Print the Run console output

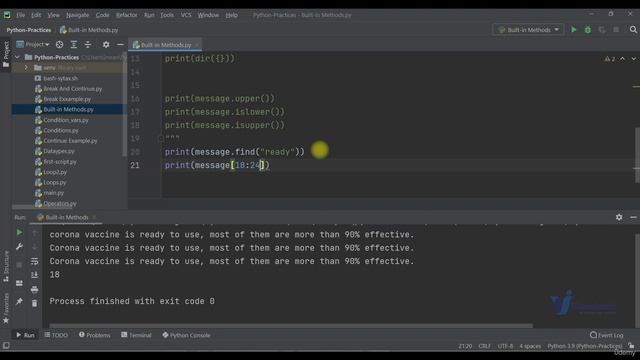(35, 289)
